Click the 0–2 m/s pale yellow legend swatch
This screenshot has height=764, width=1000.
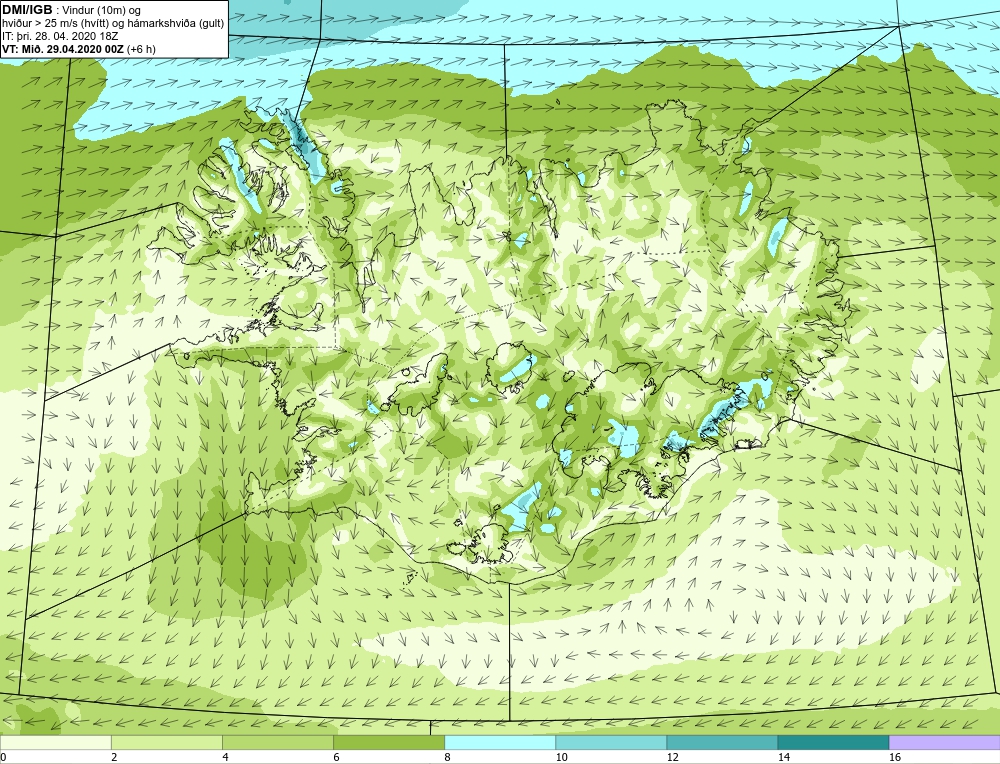(x=55, y=742)
